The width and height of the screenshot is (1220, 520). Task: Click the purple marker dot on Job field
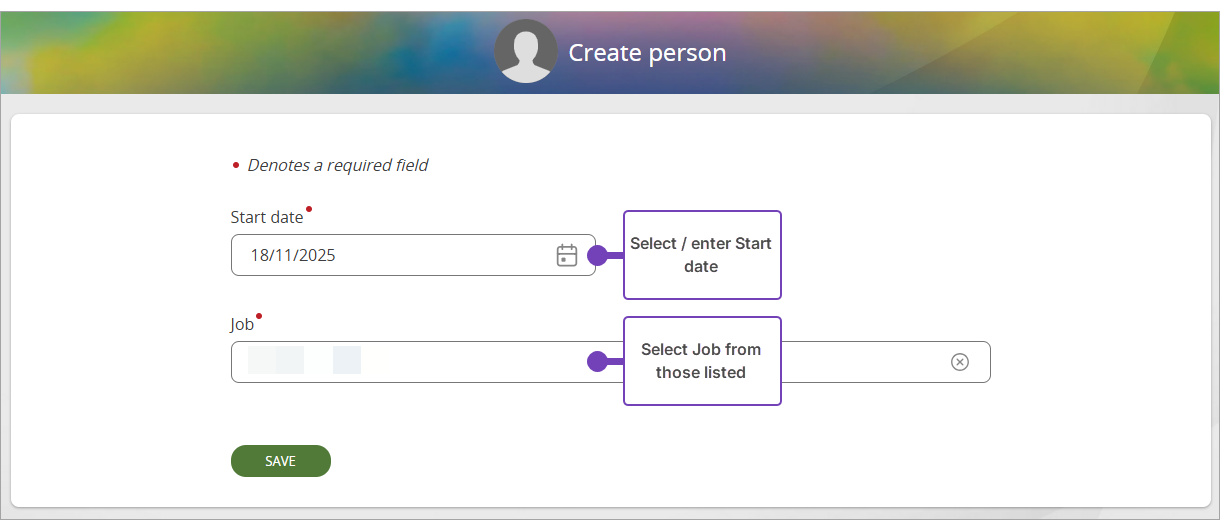tap(598, 362)
